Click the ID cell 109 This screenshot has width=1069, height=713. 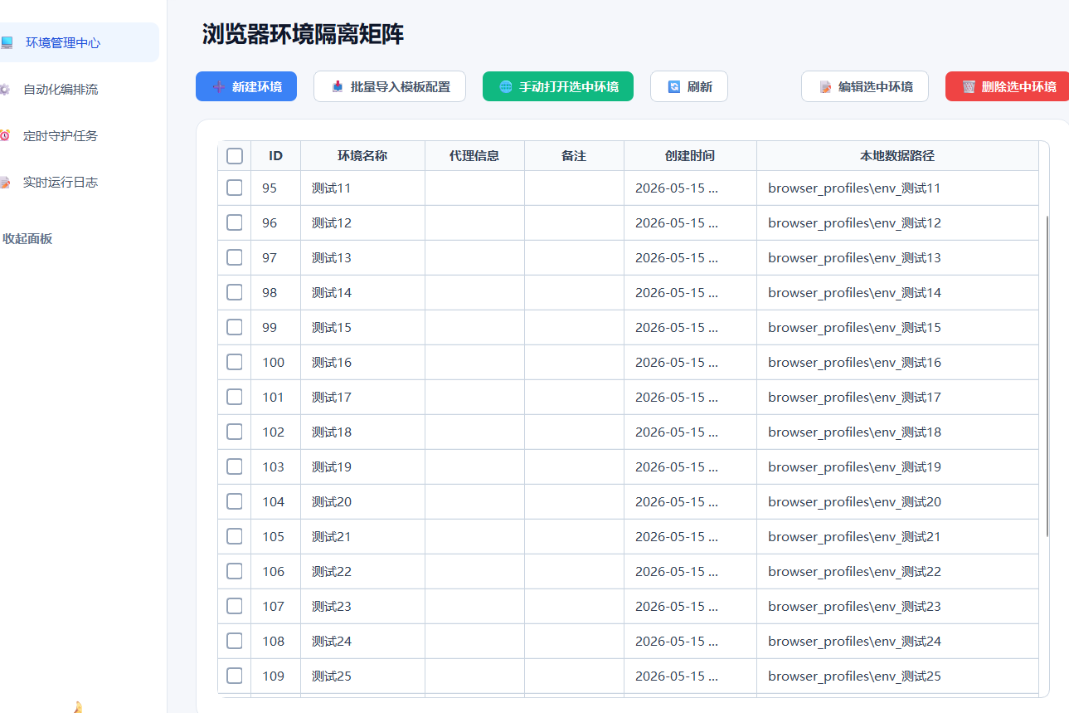tap(275, 676)
